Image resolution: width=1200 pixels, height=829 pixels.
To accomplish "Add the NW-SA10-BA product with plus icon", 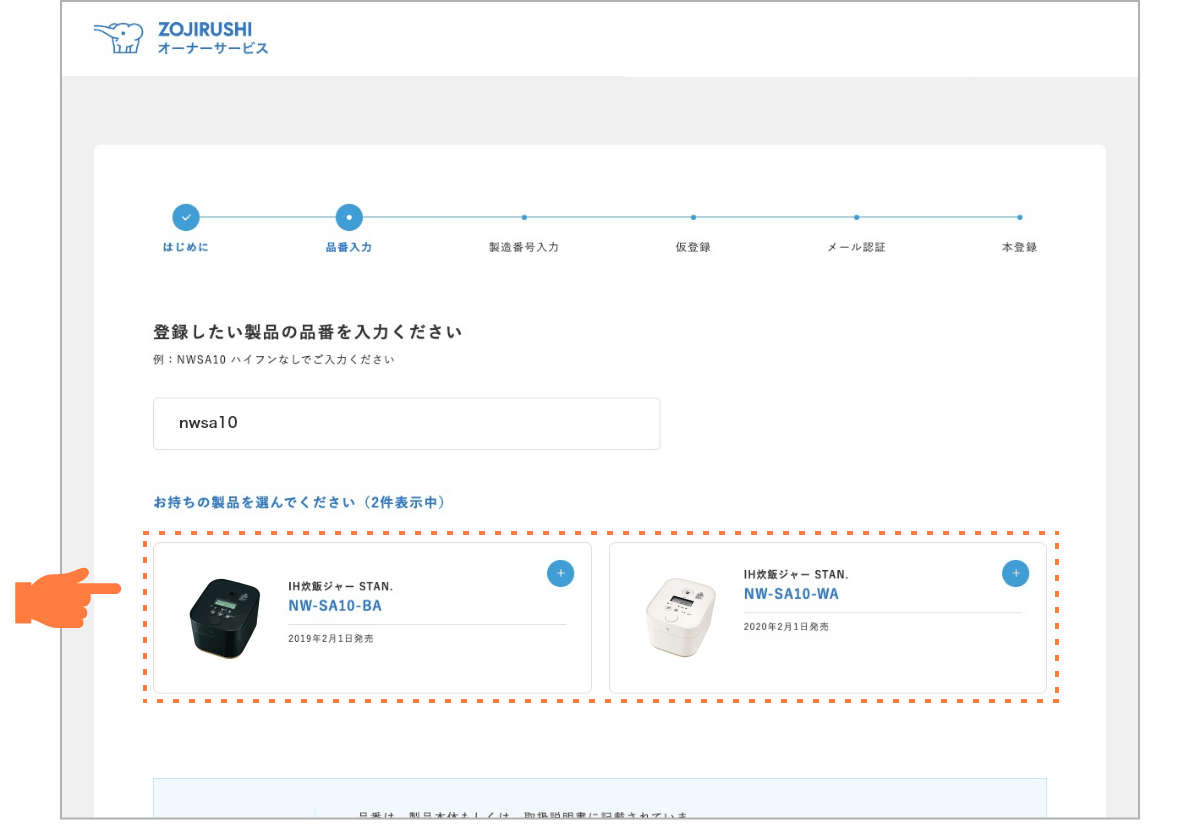I will tap(561, 573).
